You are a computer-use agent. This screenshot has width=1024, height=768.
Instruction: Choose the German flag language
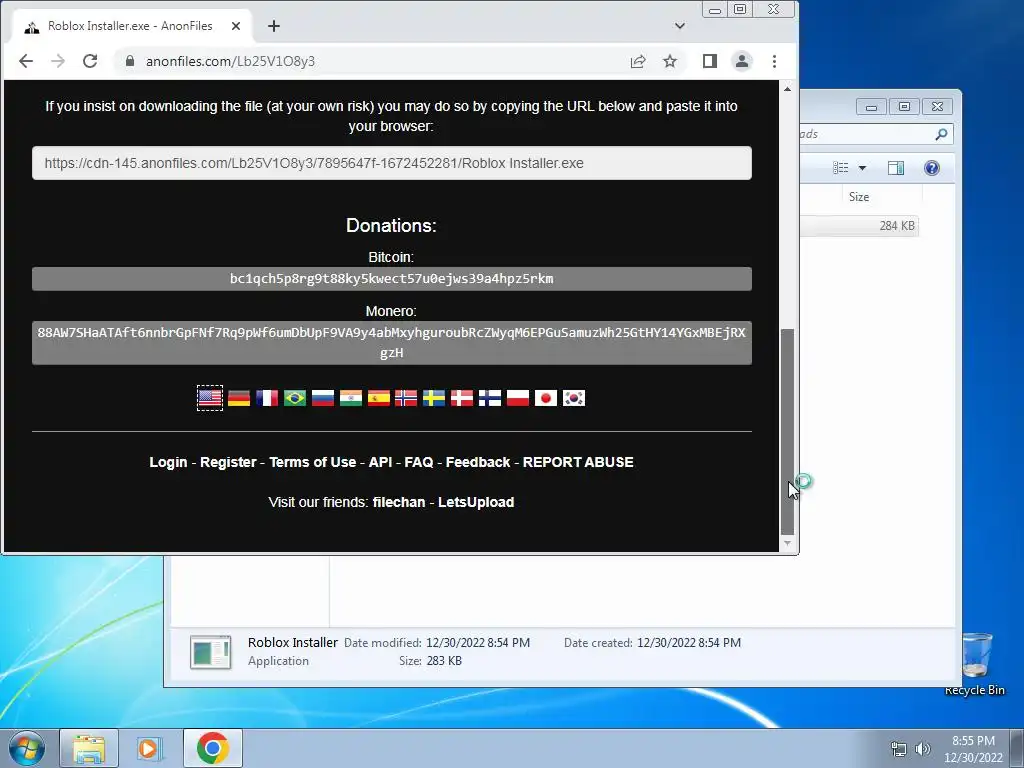239,398
